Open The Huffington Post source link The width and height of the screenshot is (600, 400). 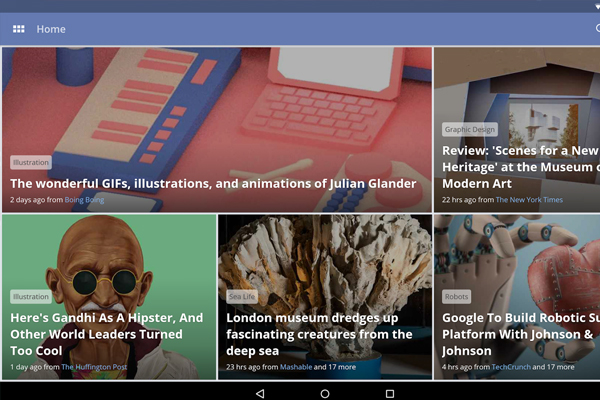pyautogui.click(x=94, y=367)
